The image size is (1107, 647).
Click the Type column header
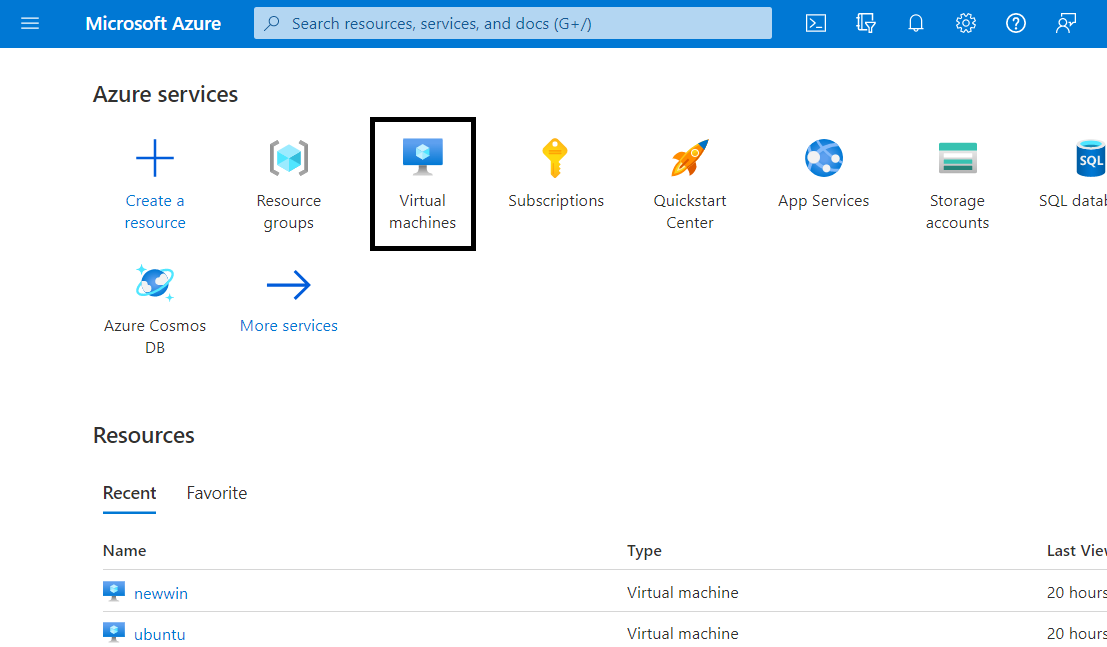tap(644, 551)
